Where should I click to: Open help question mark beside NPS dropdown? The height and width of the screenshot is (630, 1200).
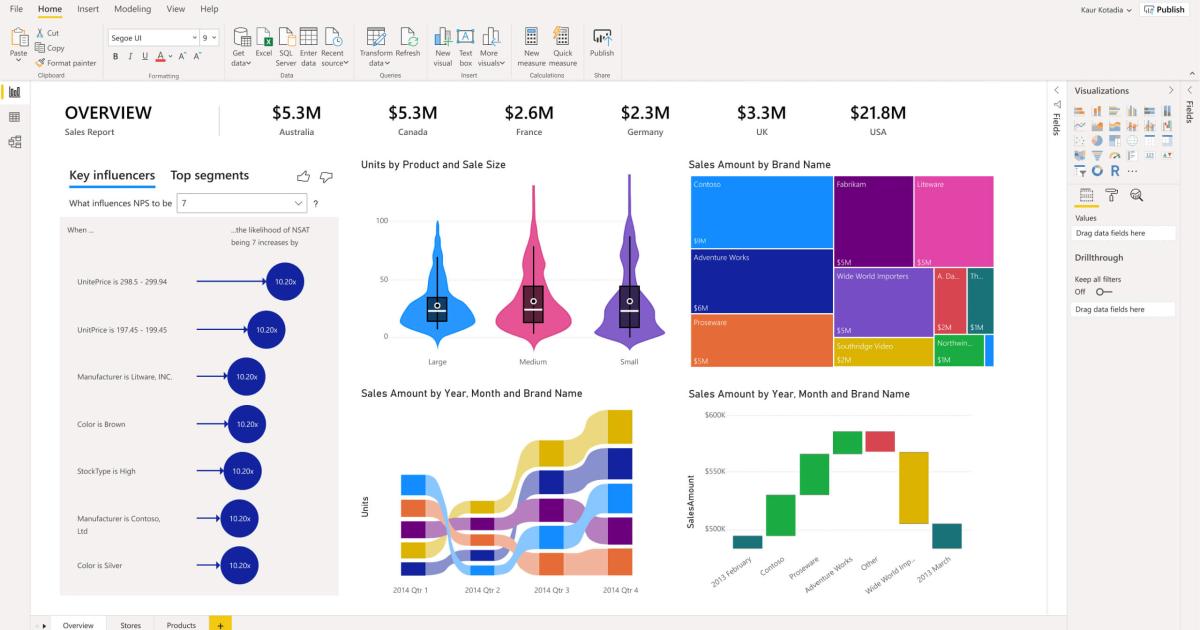click(316, 203)
